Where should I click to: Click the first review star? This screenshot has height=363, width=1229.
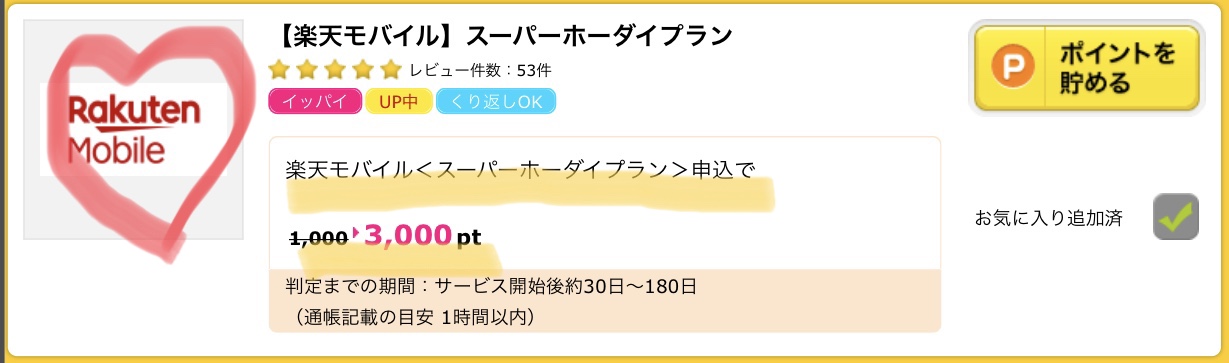click(280, 70)
